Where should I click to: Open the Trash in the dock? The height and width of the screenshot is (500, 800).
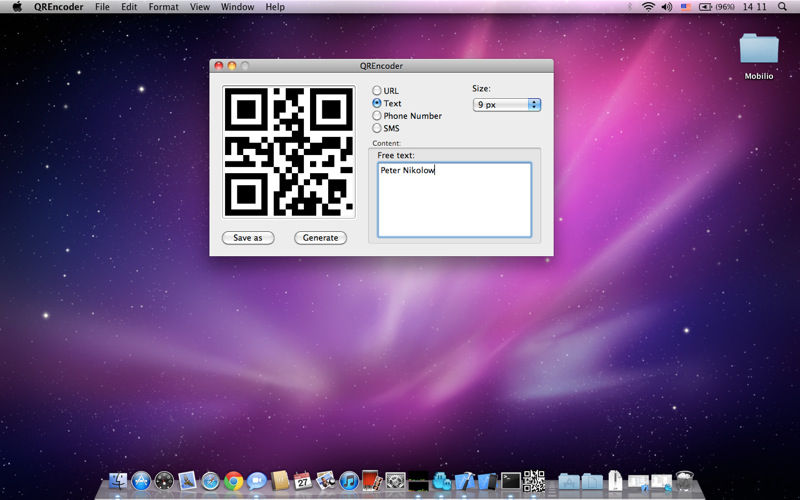pos(684,481)
